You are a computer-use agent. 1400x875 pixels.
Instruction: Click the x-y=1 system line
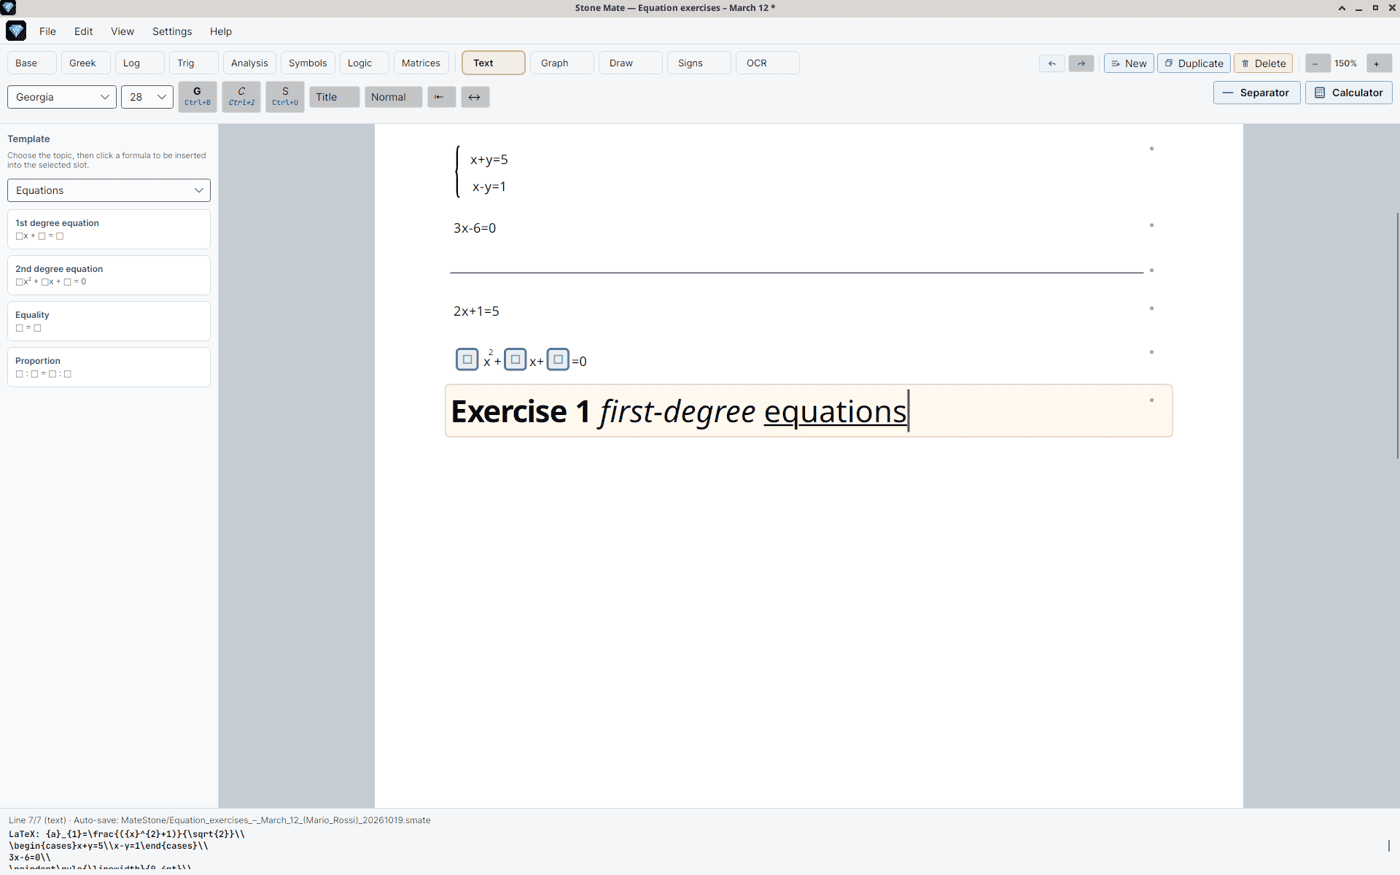[x=489, y=187]
